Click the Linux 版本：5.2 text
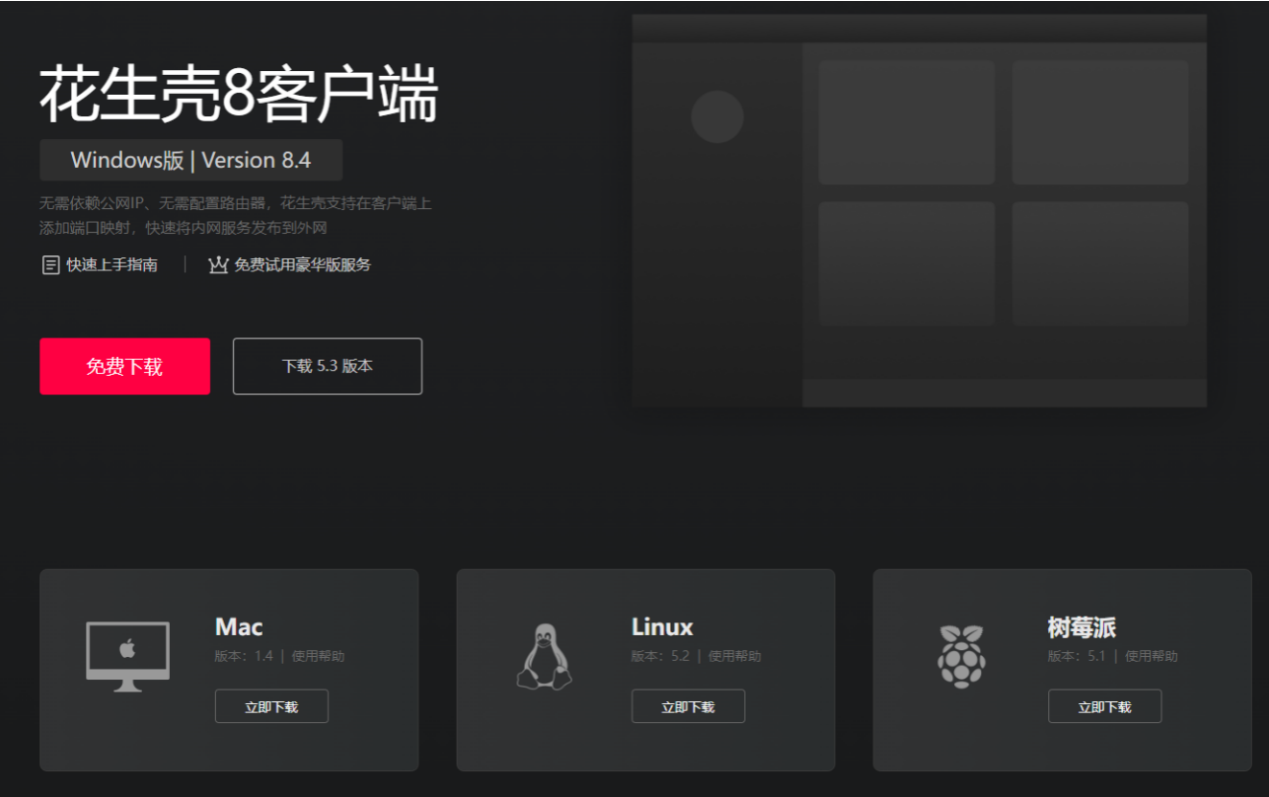Viewport: 1269px width, 797px height. pyautogui.click(x=661, y=657)
